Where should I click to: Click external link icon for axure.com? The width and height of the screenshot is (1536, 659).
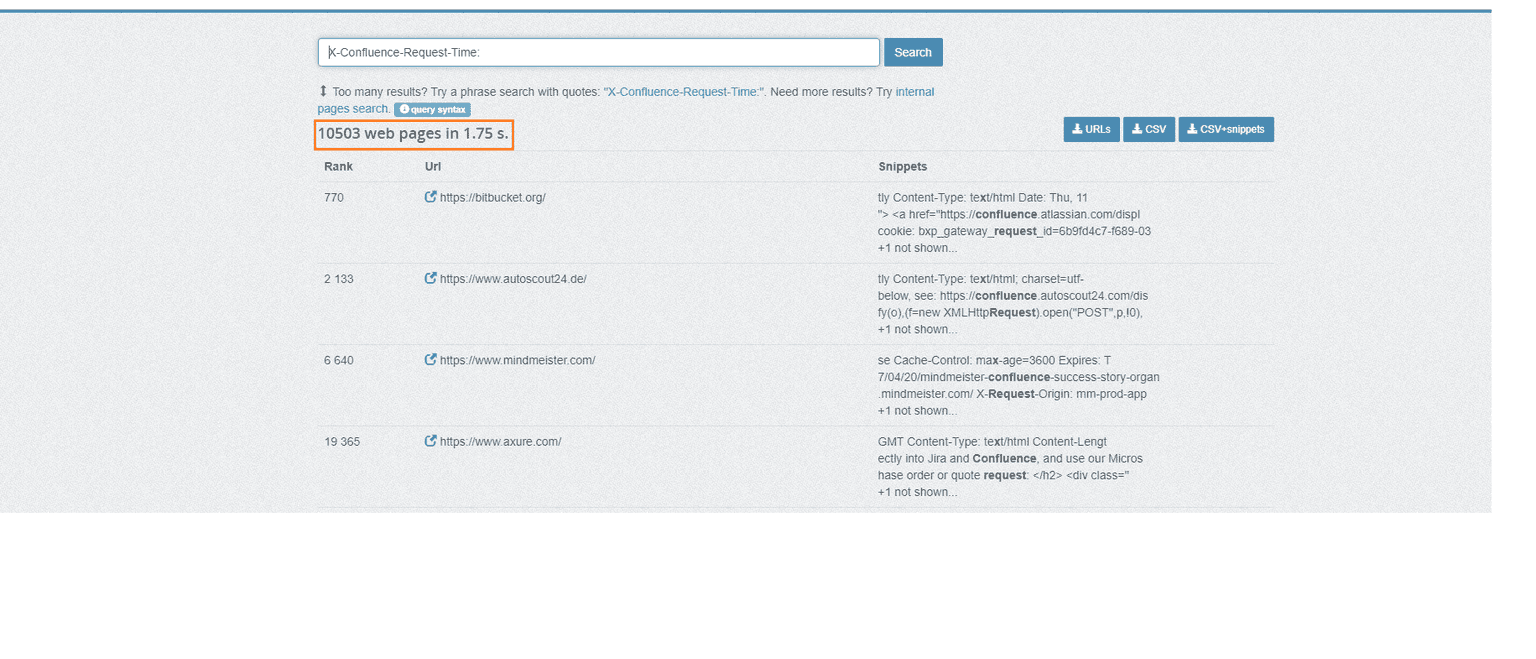click(x=431, y=441)
